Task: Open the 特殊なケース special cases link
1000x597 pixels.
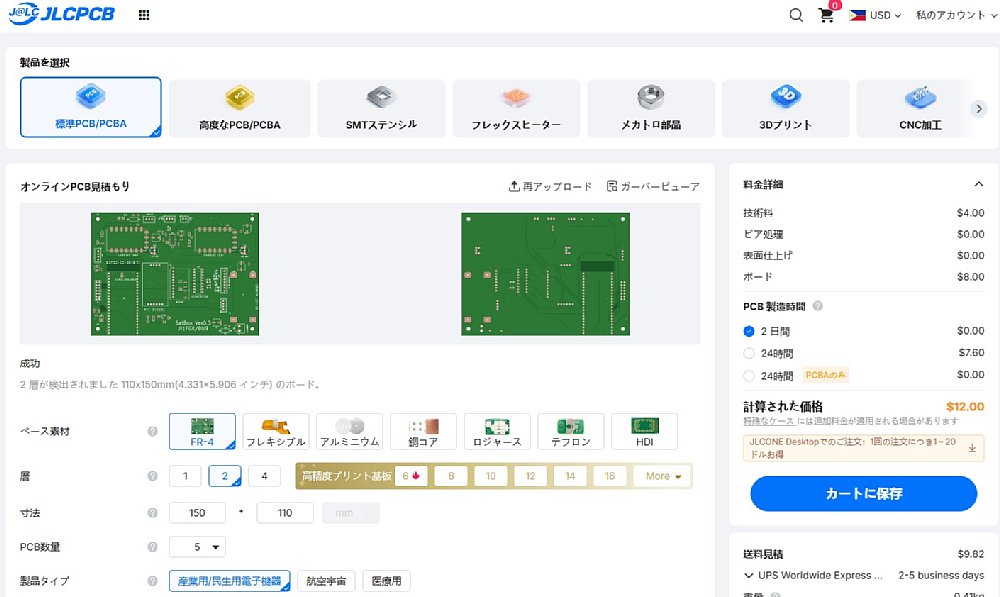Action: (768, 421)
